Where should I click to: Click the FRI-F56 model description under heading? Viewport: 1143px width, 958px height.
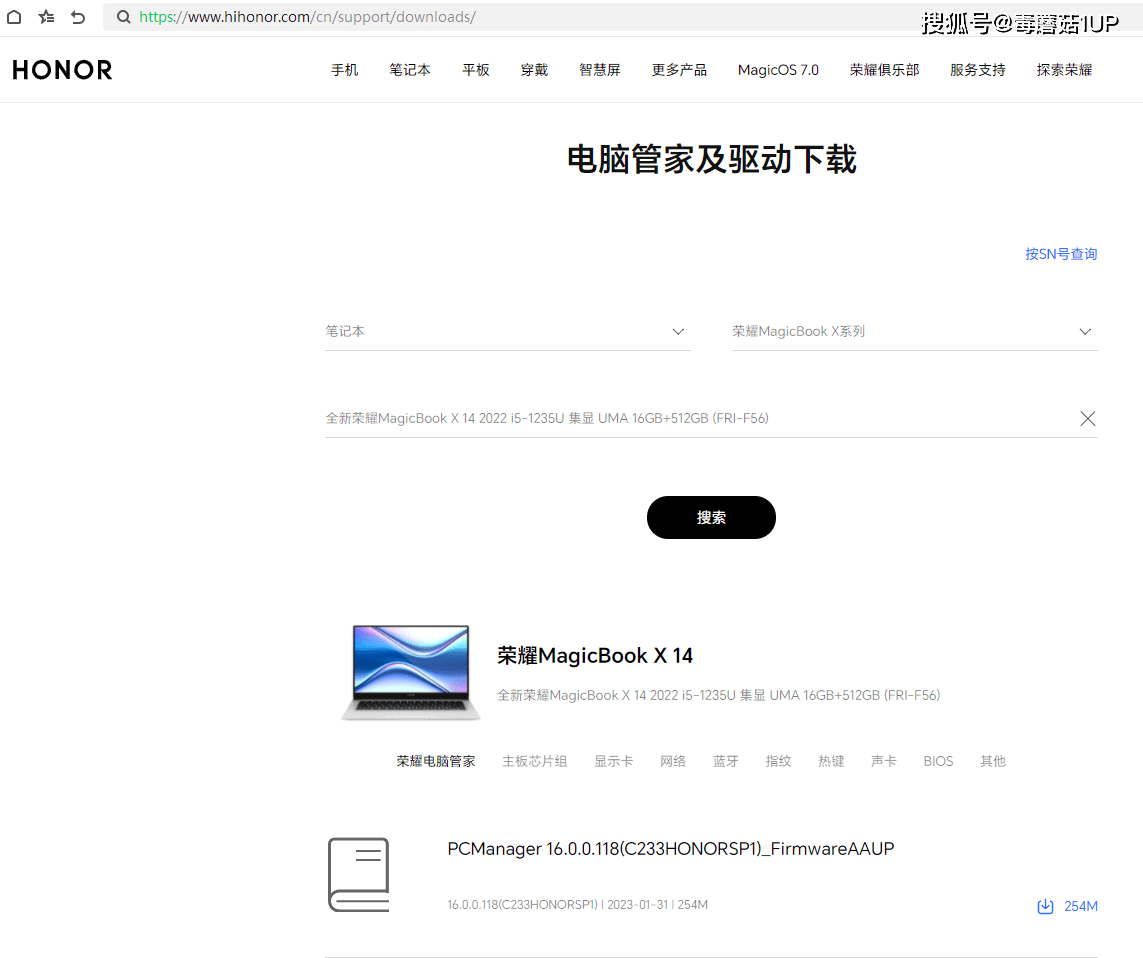tap(718, 696)
